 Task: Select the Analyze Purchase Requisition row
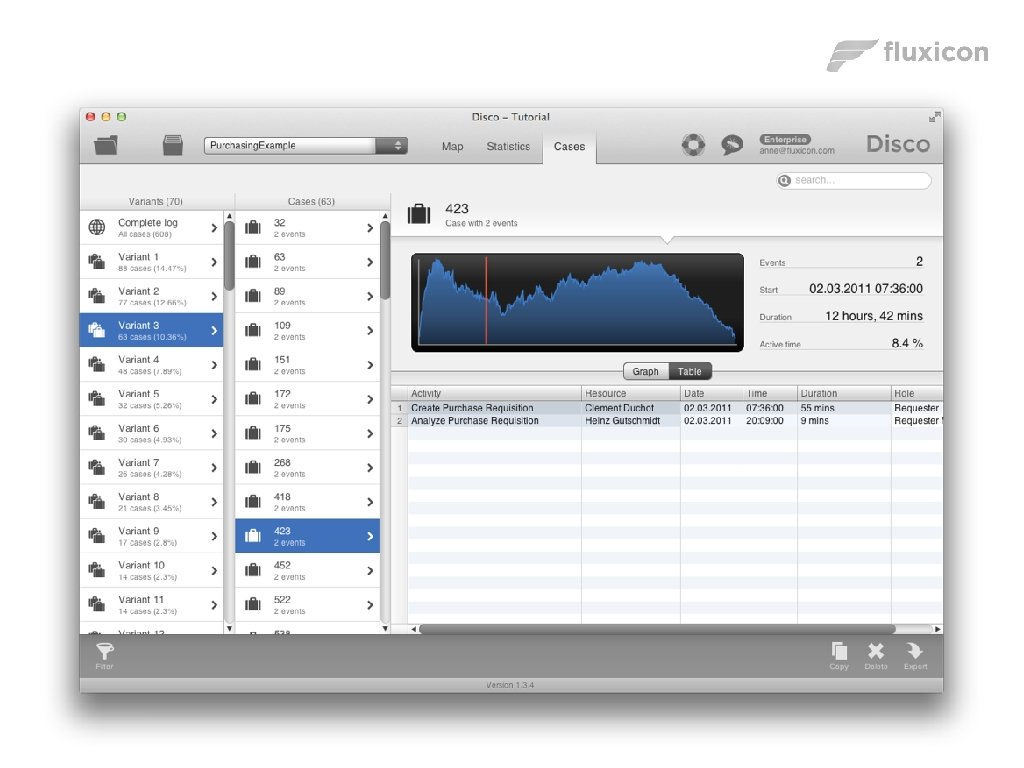[667, 421]
